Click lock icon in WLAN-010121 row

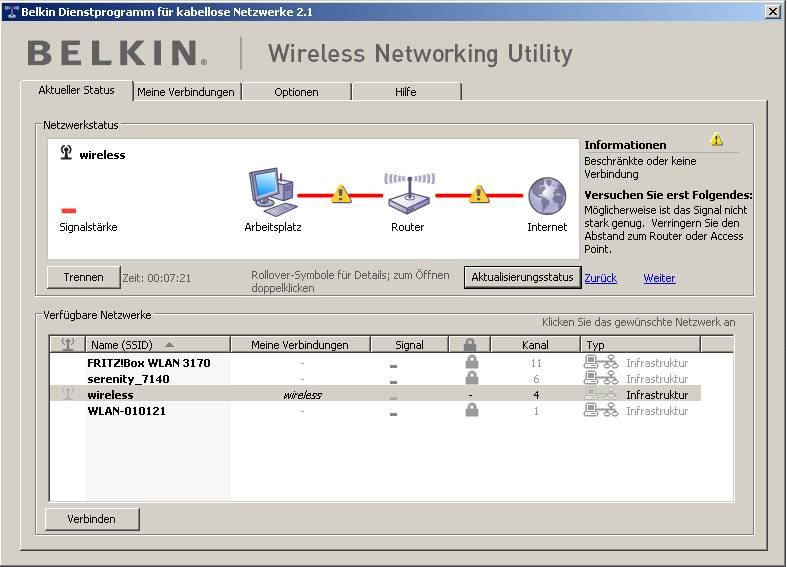471,409
